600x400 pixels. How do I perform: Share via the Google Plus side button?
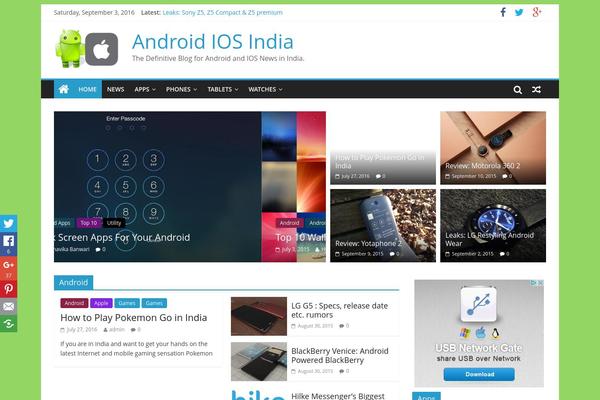pyautogui.click(x=8, y=267)
